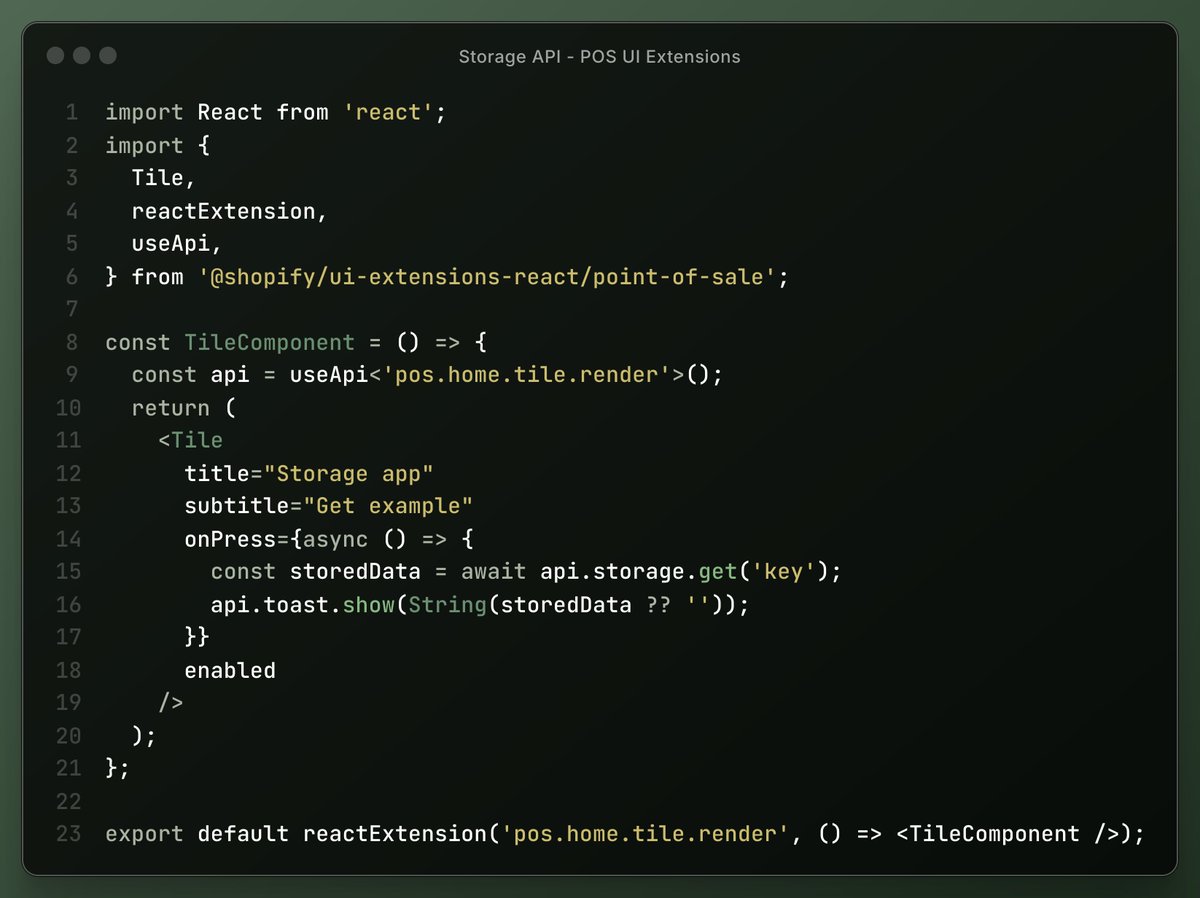Viewport: 1200px width, 898px height.
Task: Click the 'react' import string on line 1
Action: click(388, 113)
